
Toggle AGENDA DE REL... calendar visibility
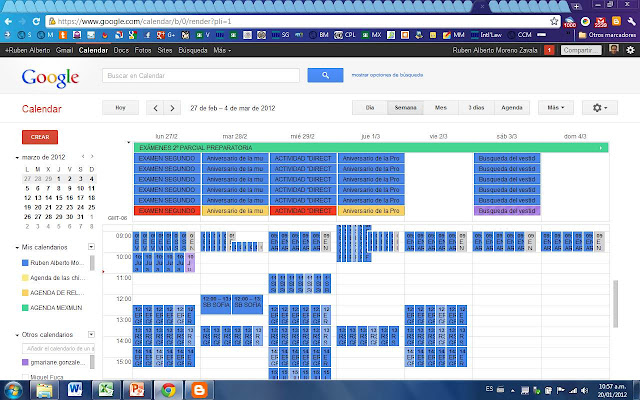pos(25,293)
